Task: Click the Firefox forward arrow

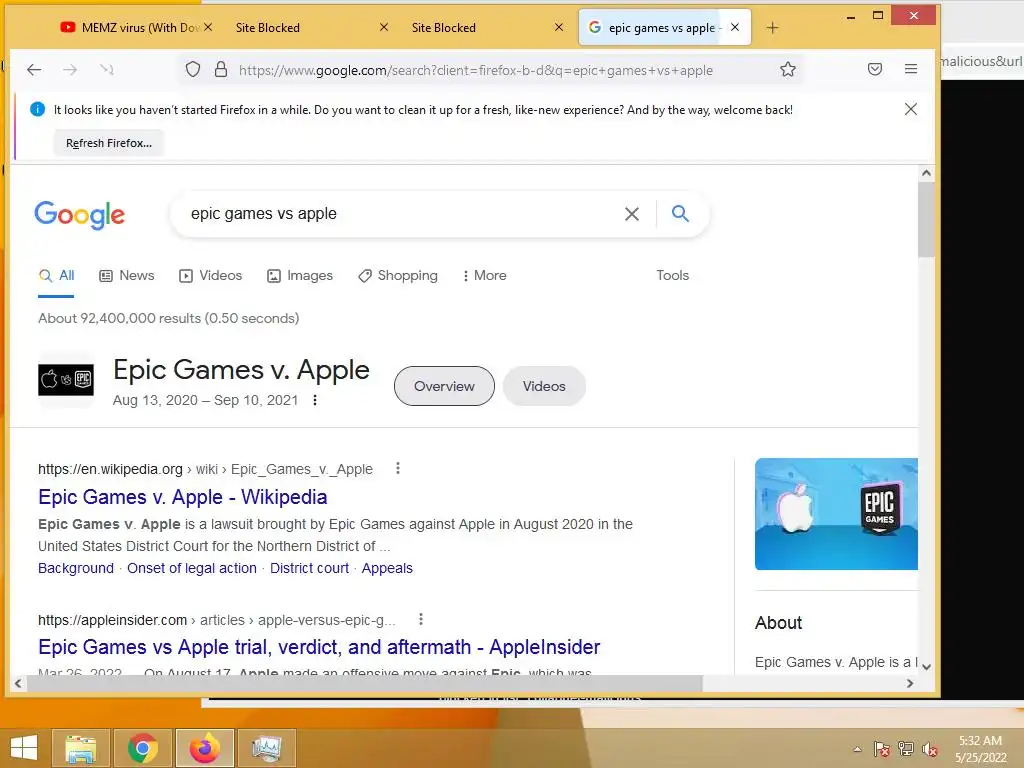Action: point(70,69)
